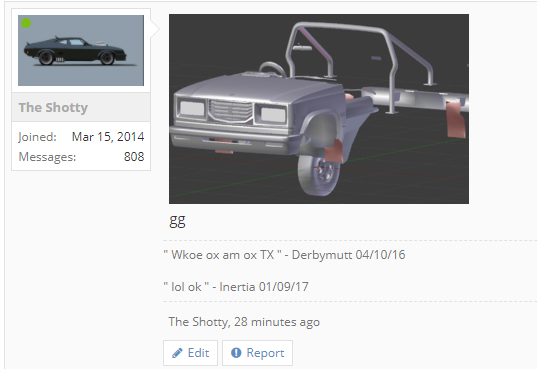Click the Edit button
The image size is (537, 369).
pyautogui.click(x=190, y=353)
